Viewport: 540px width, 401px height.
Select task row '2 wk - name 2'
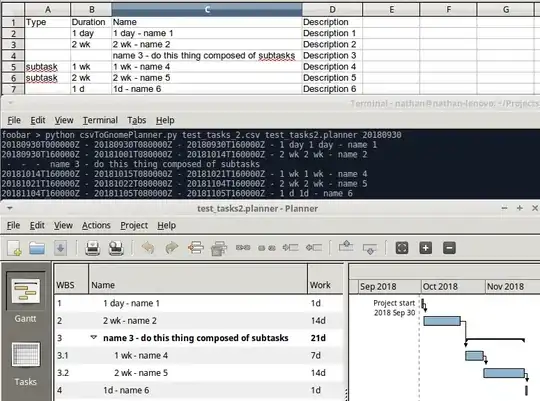(x=199, y=320)
